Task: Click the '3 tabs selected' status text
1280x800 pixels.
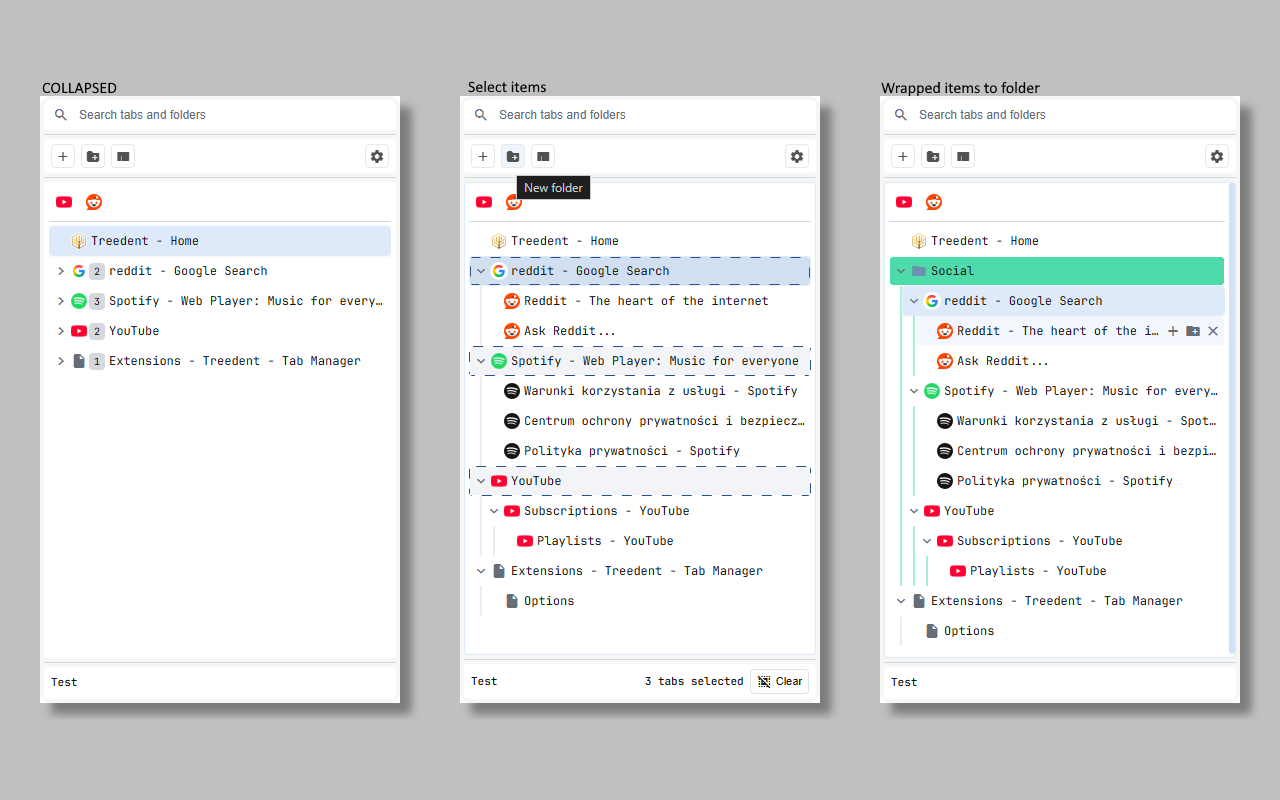Action: (x=694, y=681)
